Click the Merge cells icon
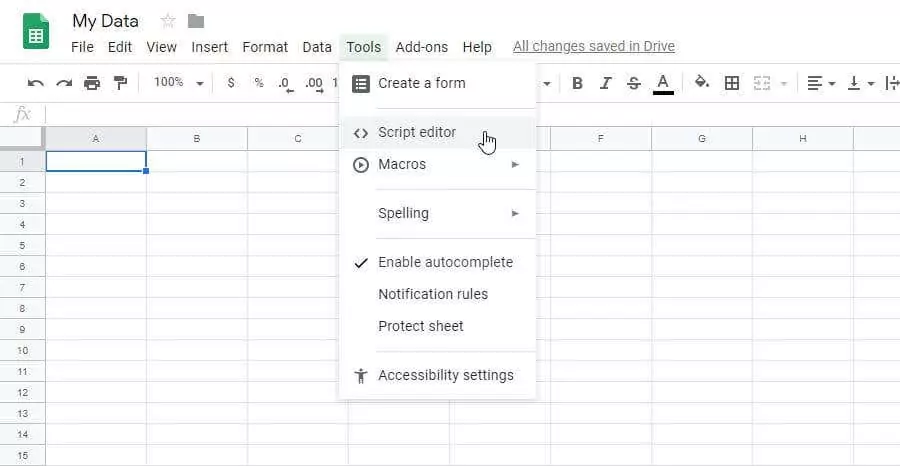Screen dimensions: 900x466 pyautogui.click(x=762, y=83)
